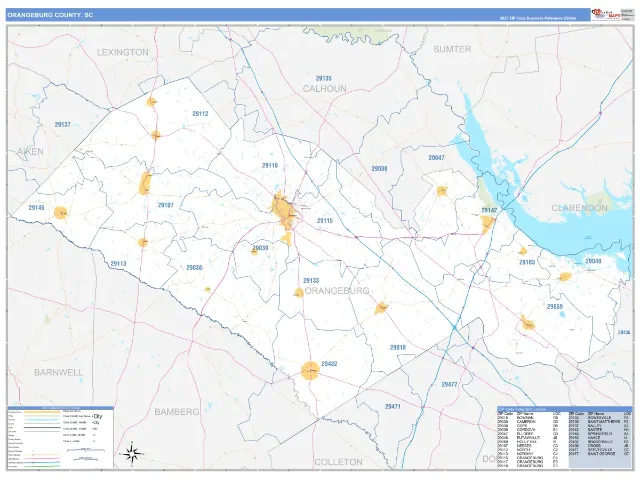Select ZIP code label 29038
This screenshot has height=480, width=640.
coord(194,268)
